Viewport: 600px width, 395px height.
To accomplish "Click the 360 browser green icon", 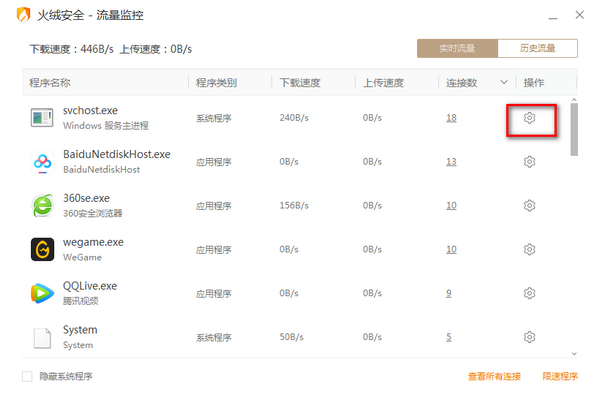I will (x=42, y=206).
